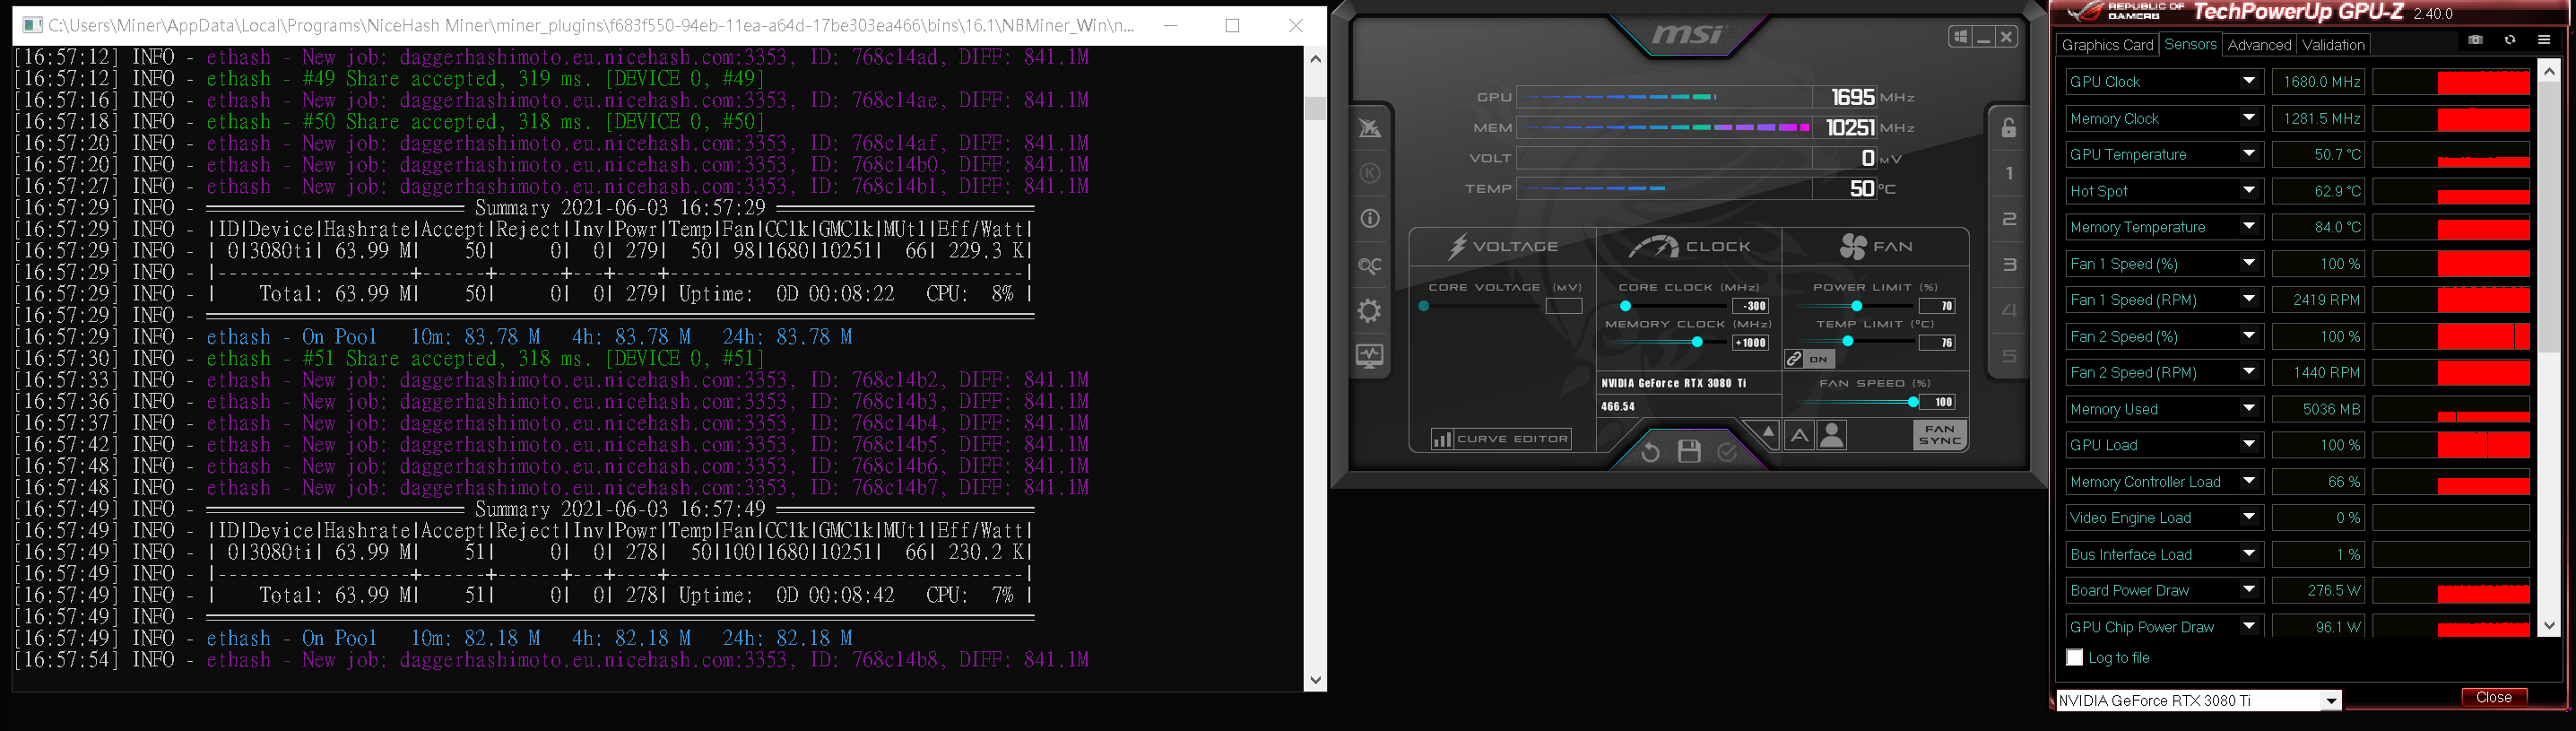Open the Memory Used sensor dropdown

(2249, 409)
